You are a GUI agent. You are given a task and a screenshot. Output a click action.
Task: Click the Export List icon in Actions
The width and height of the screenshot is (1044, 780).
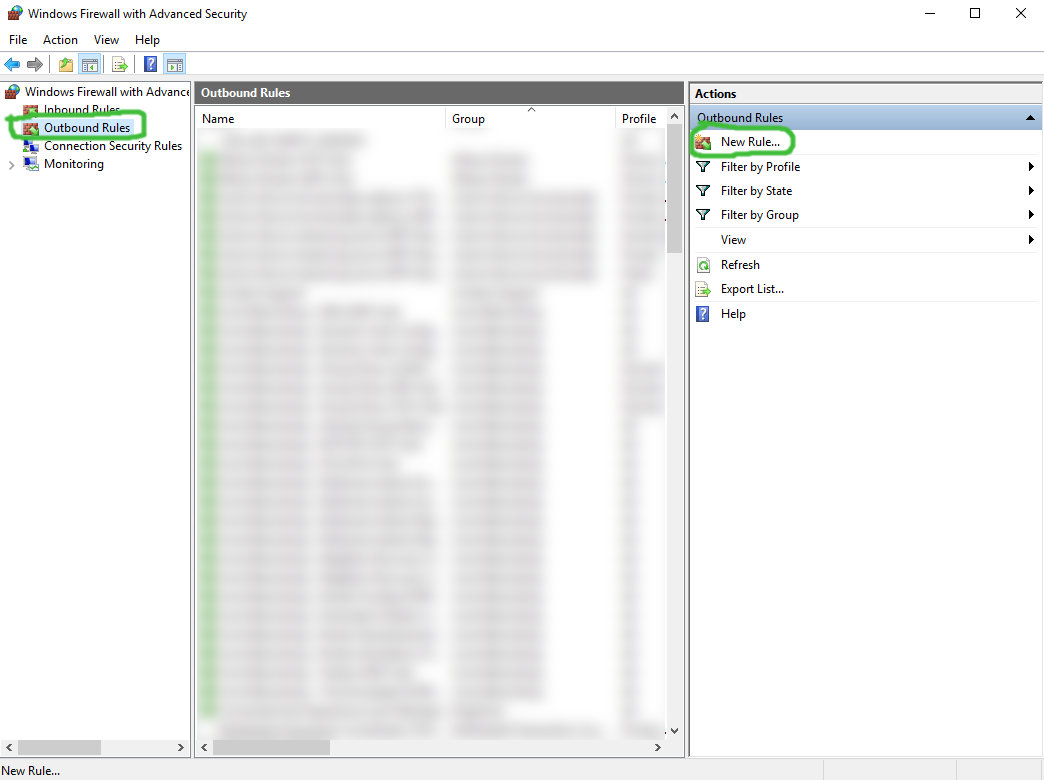(x=703, y=289)
